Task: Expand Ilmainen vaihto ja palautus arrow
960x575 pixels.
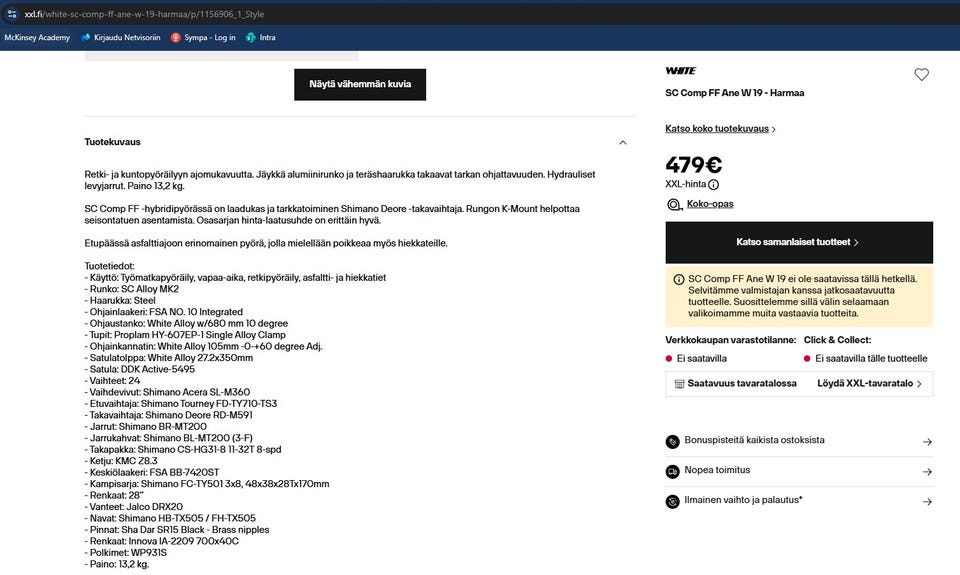Action: pos(927,502)
